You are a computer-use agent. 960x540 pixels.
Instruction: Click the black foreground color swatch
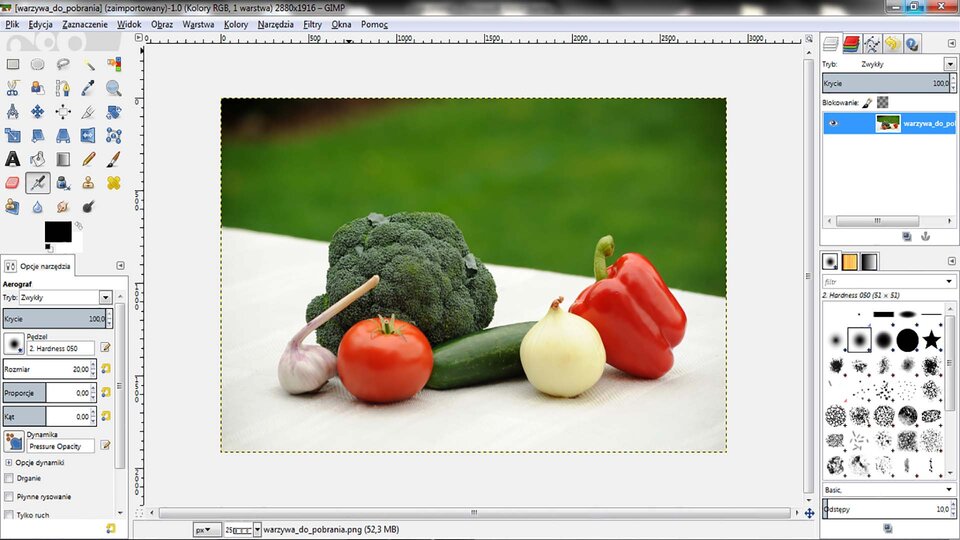(58, 231)
